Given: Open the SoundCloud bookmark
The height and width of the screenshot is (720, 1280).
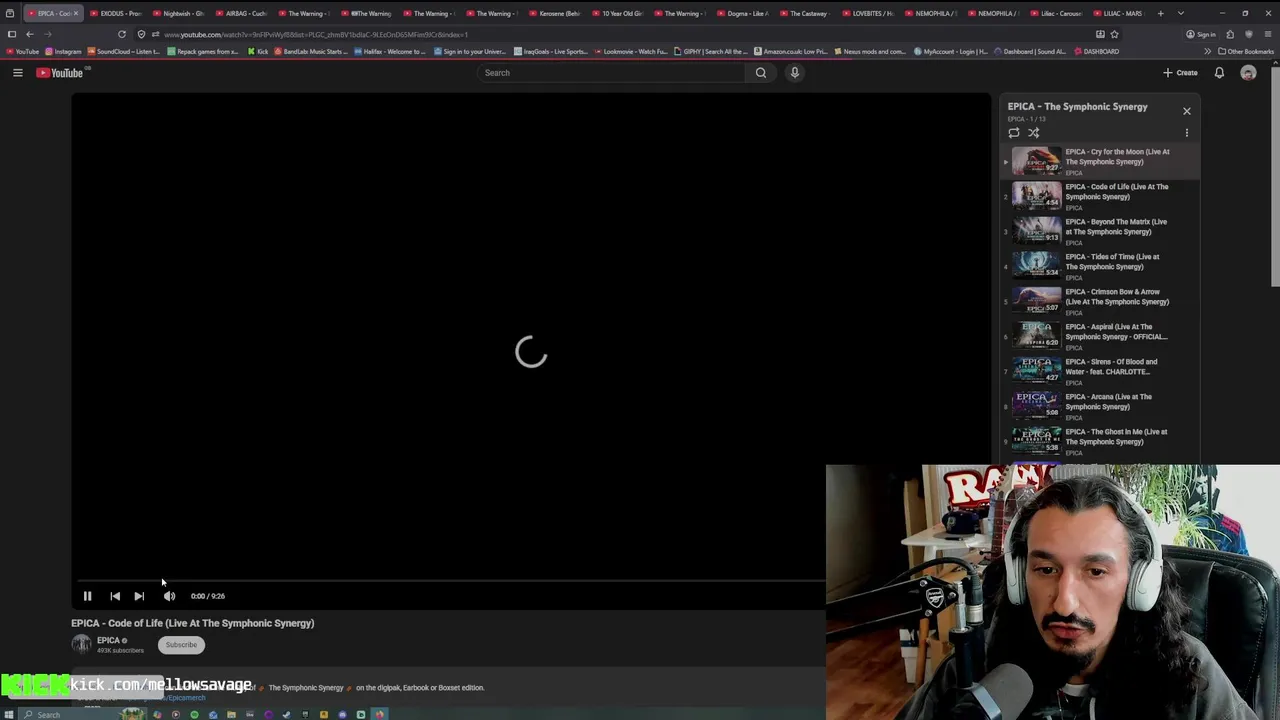Looking at the screenshot, I should (x=123, y=51).
